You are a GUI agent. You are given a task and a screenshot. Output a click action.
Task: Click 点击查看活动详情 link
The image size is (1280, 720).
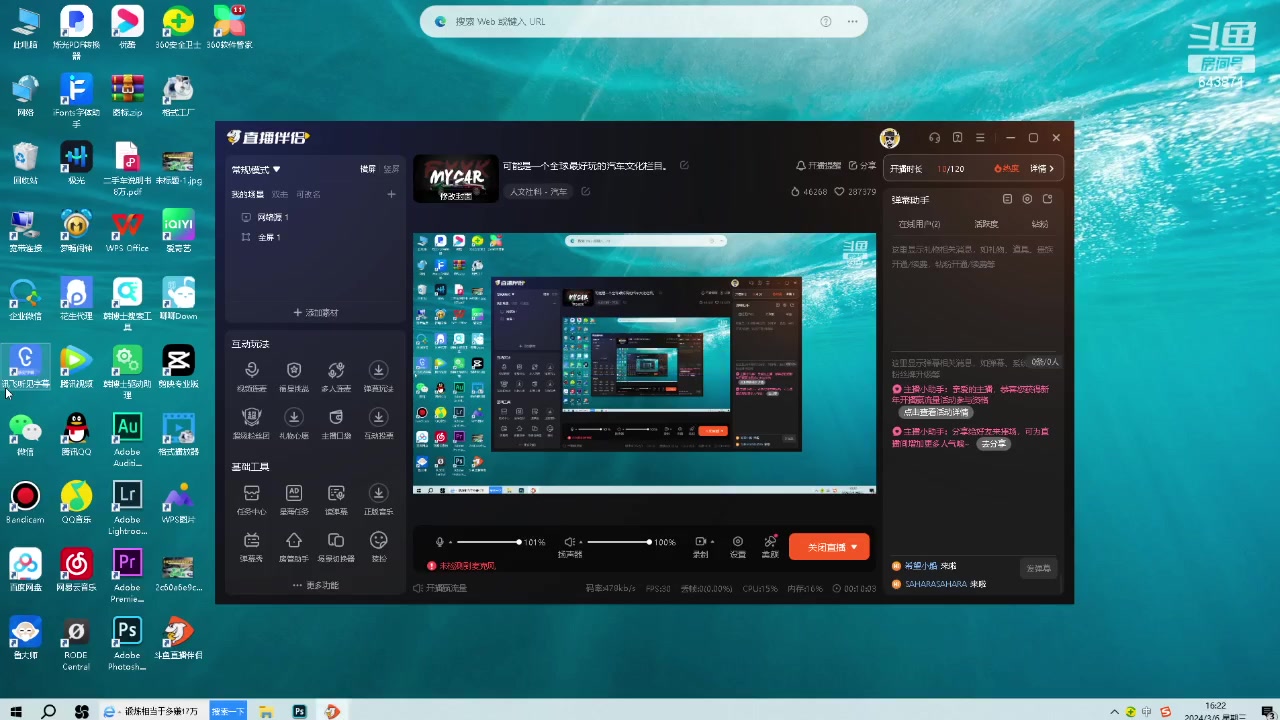937,412
